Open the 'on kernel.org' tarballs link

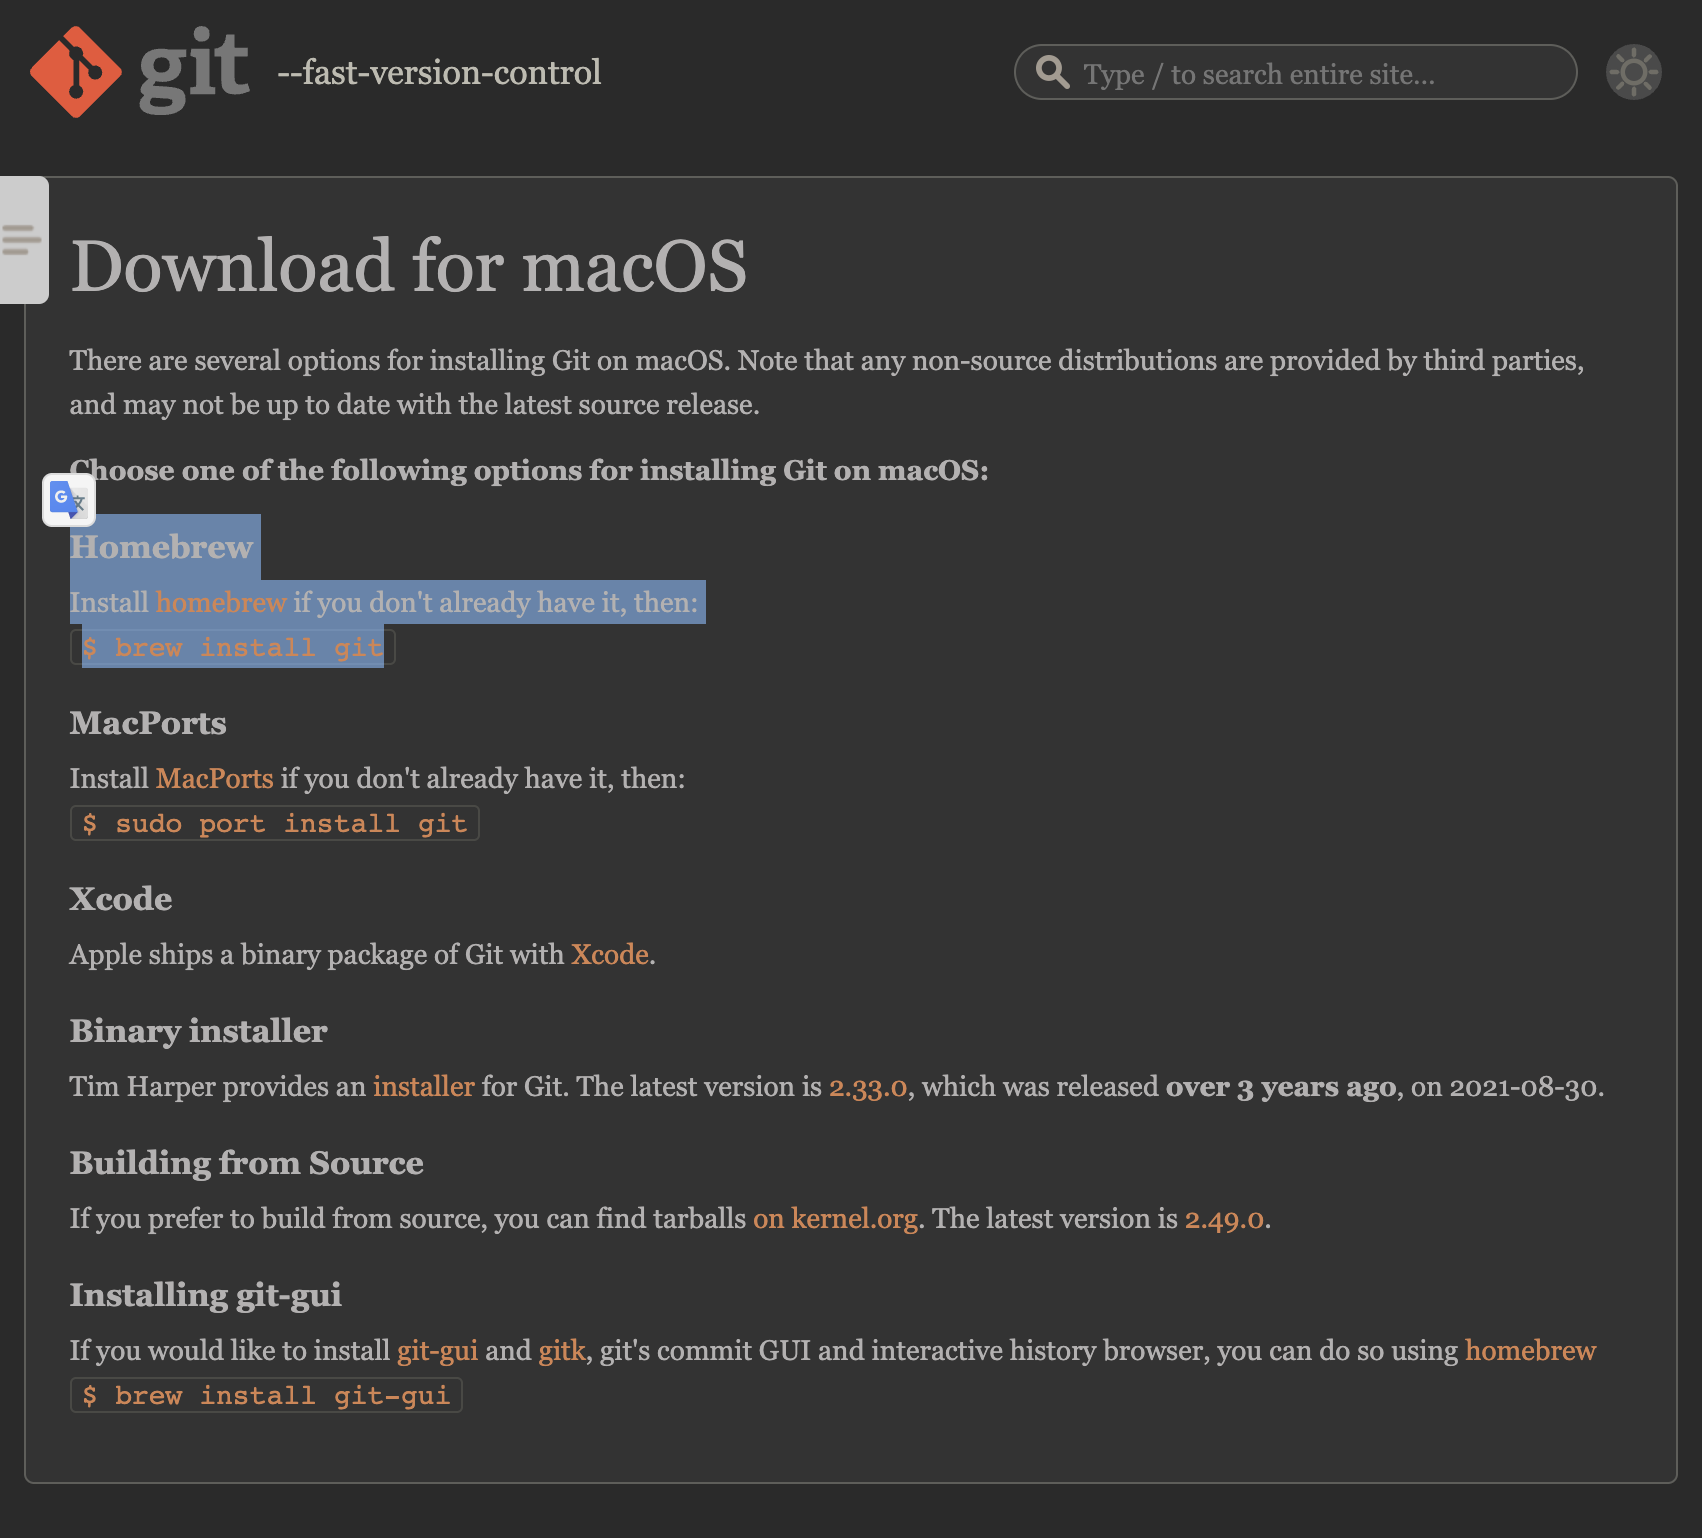tap(835, 1218)
